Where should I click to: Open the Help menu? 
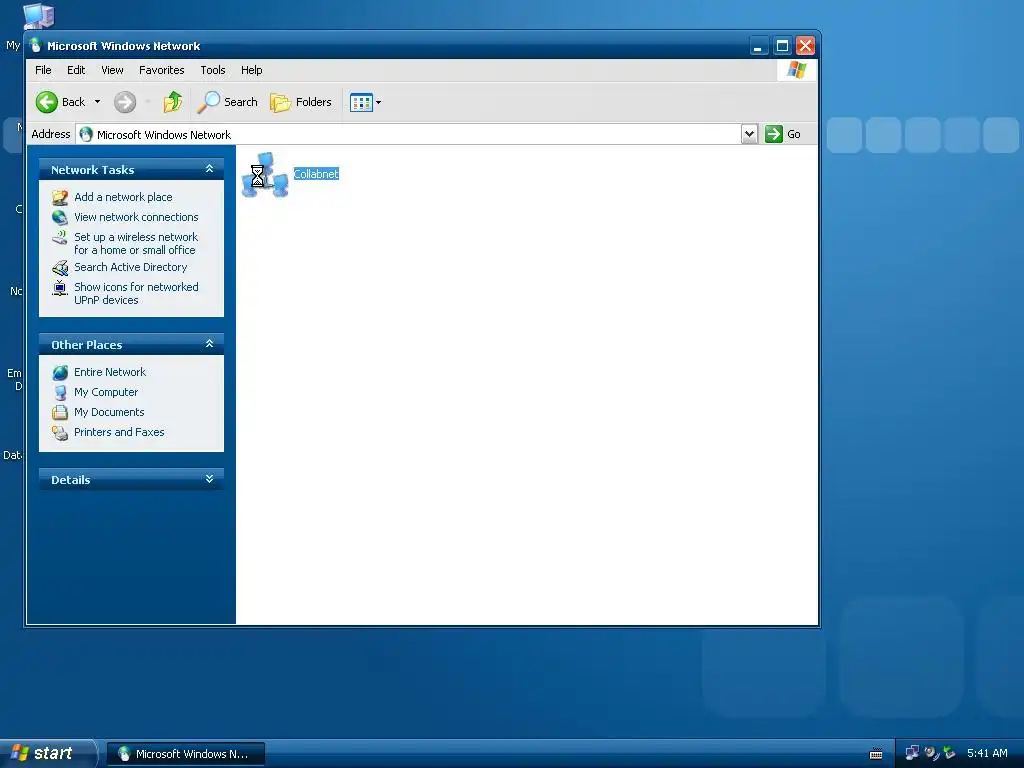[x=251, y=70]
